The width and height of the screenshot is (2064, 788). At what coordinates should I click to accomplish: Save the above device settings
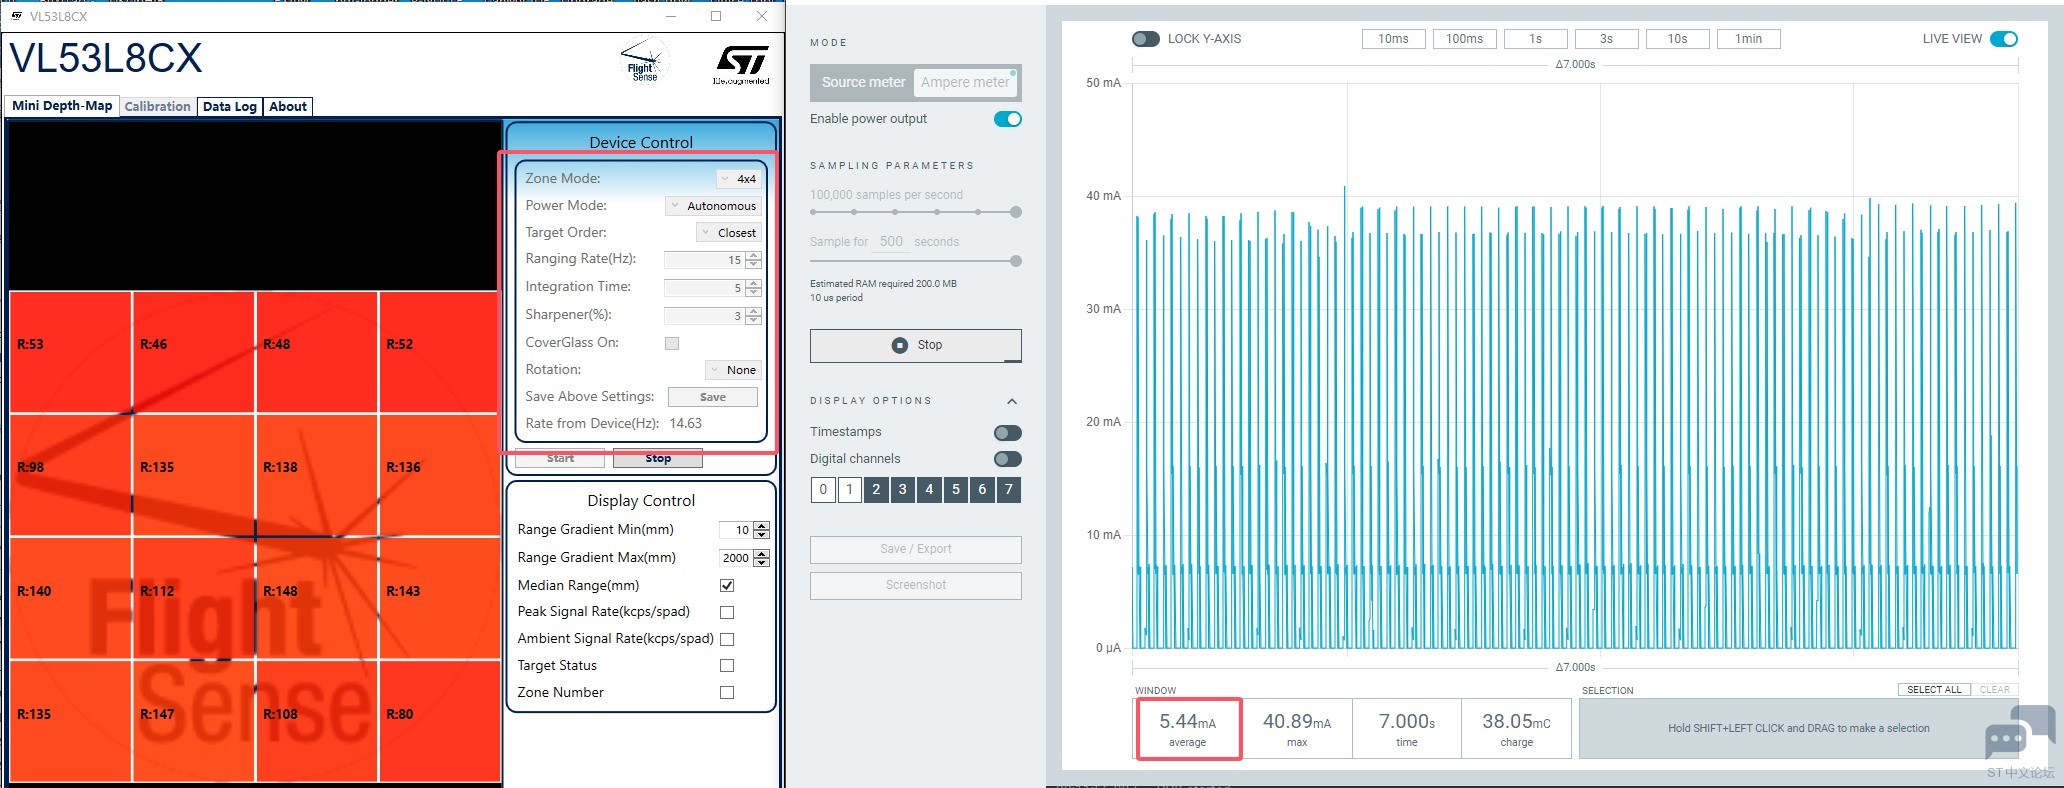tap(713, 398)
